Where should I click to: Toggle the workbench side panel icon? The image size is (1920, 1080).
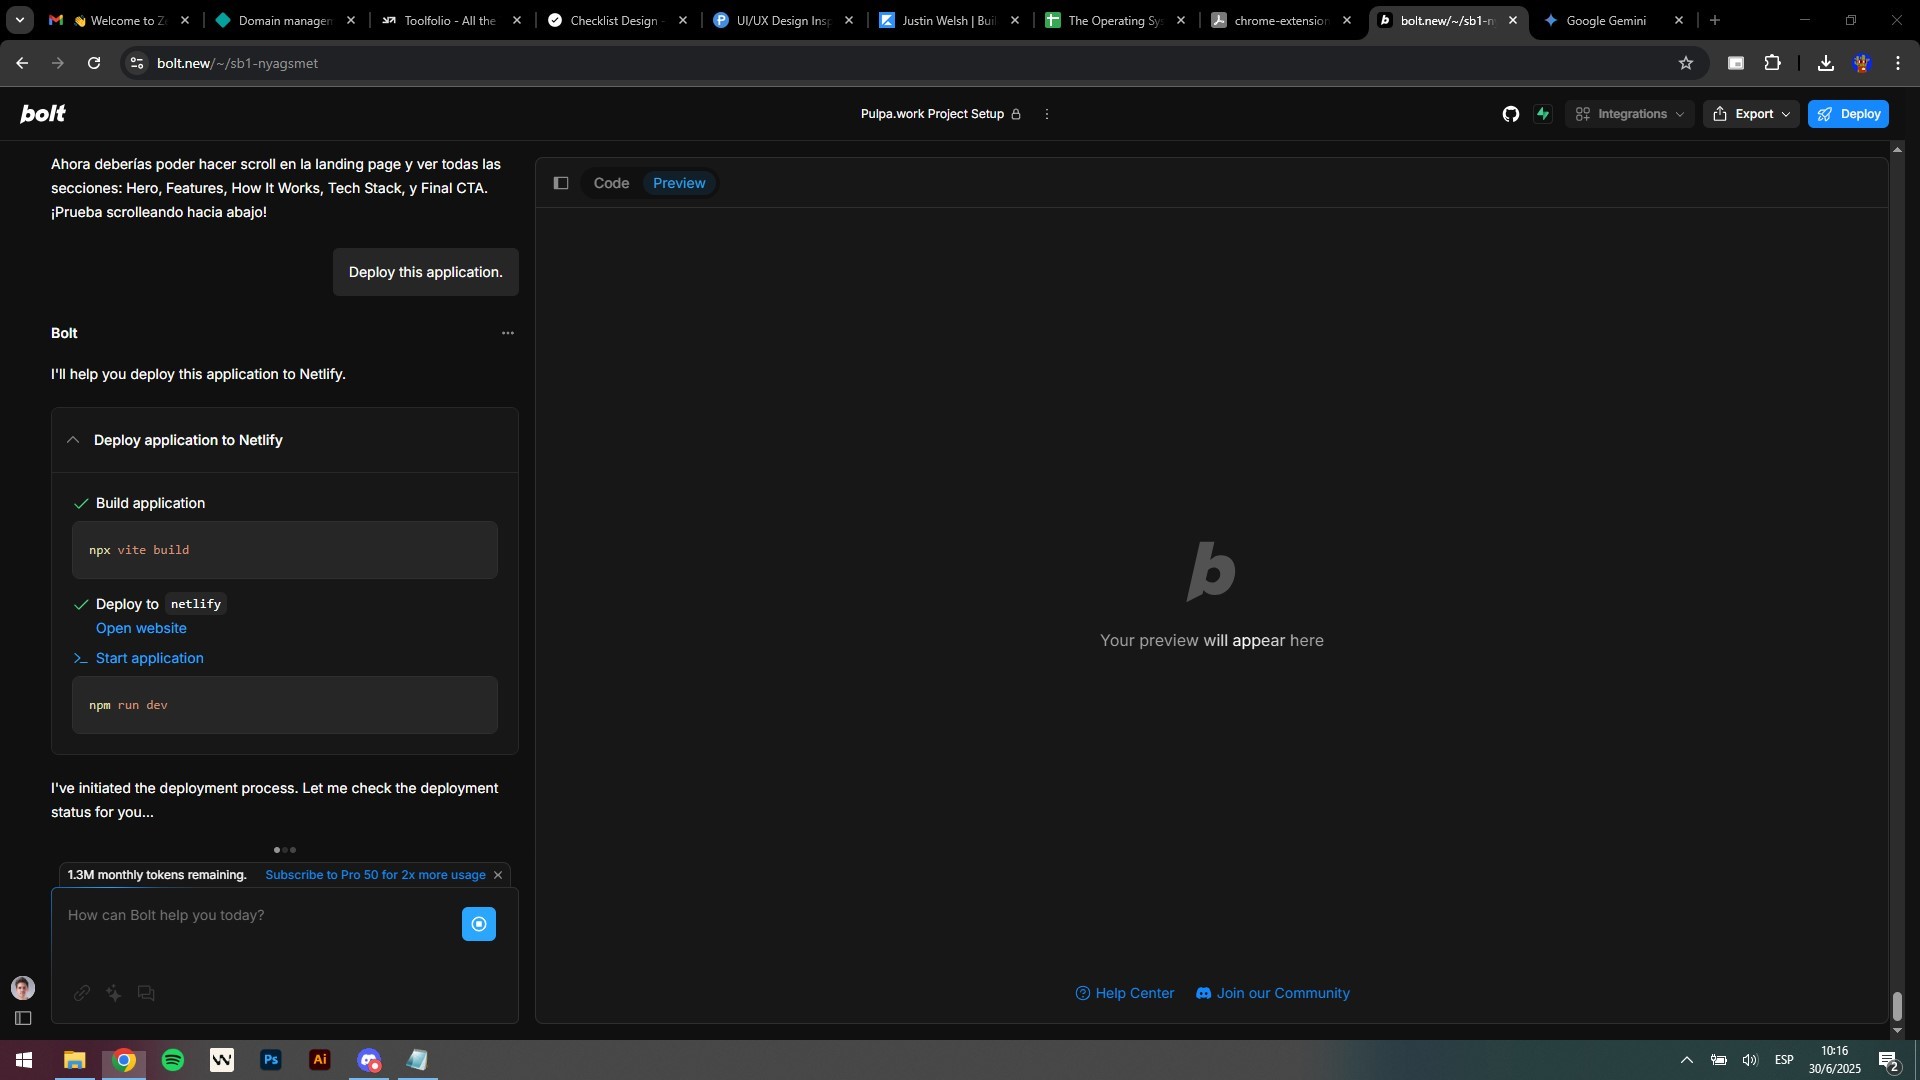click(x=561, y=183)
